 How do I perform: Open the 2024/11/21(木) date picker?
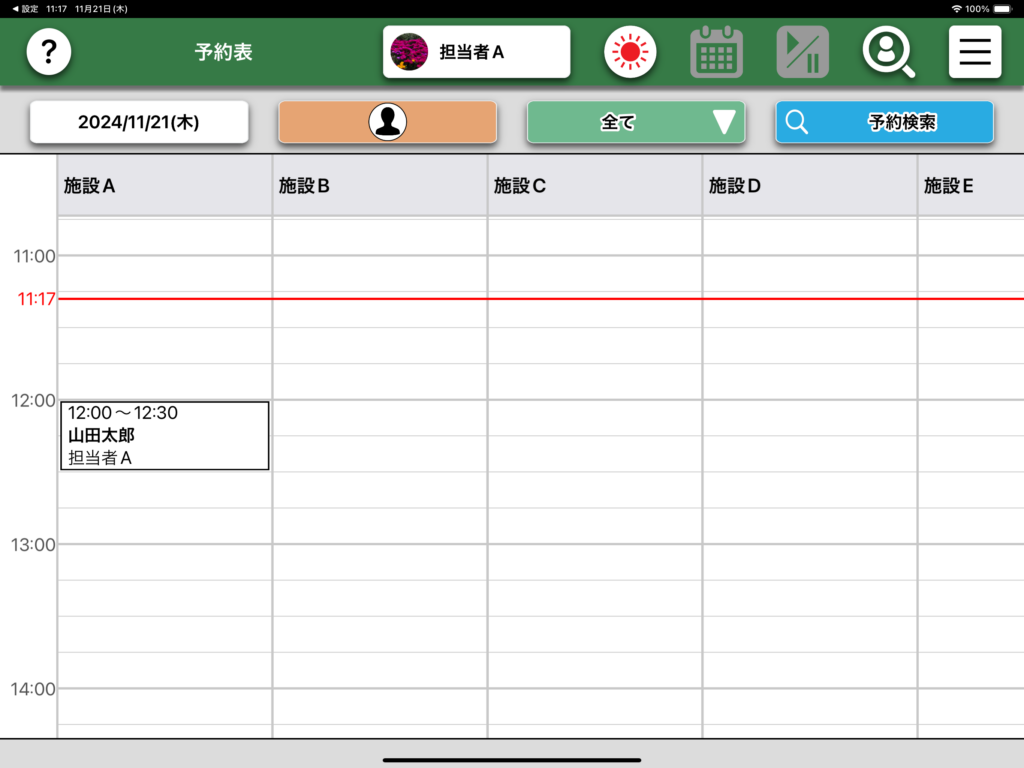click(139, 122)
